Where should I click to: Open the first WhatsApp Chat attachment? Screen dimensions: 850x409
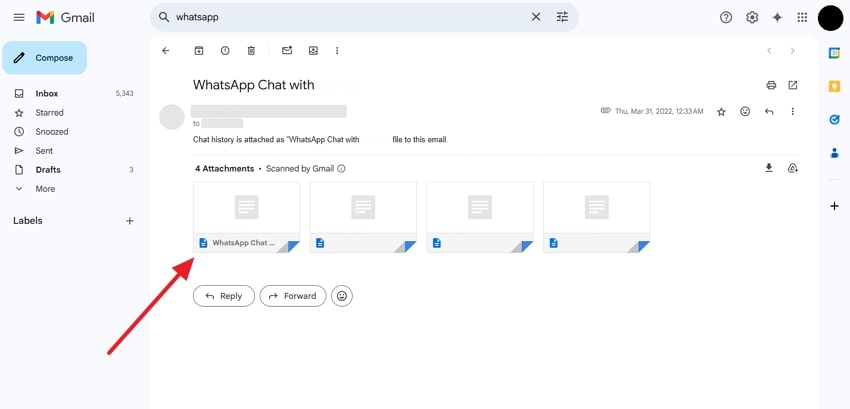coord(246,216)
